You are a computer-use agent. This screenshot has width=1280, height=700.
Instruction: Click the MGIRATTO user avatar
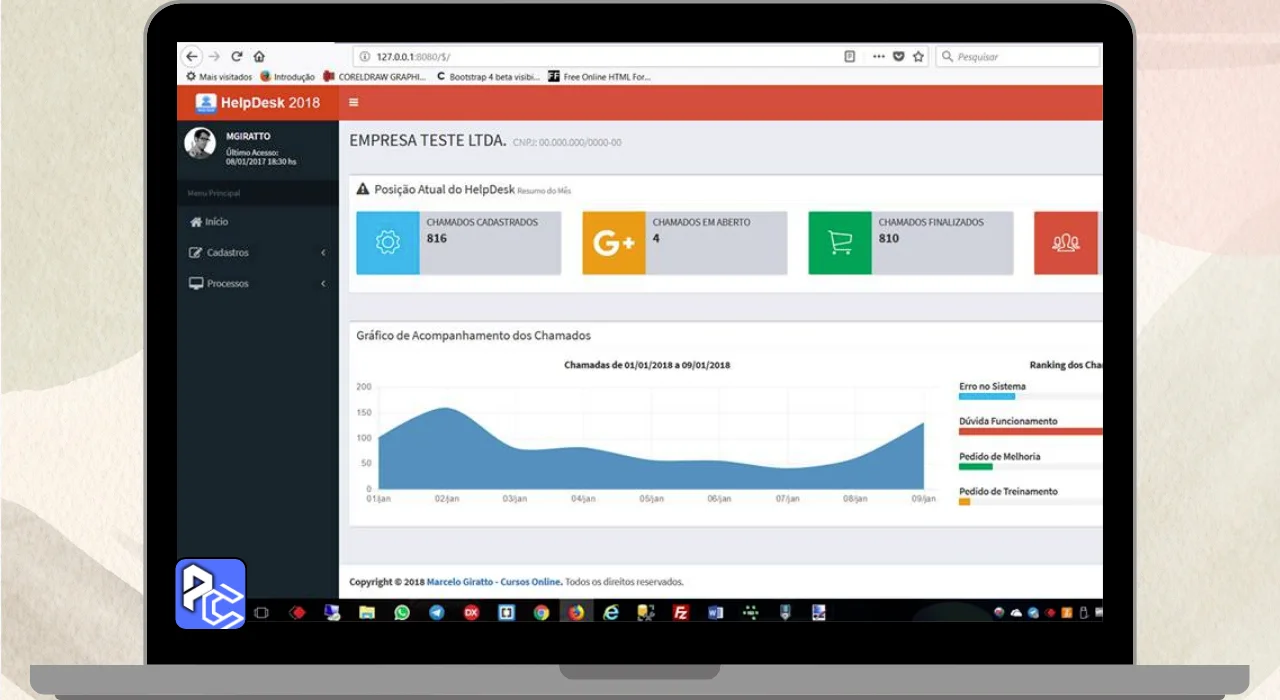[x=200, y=143]
